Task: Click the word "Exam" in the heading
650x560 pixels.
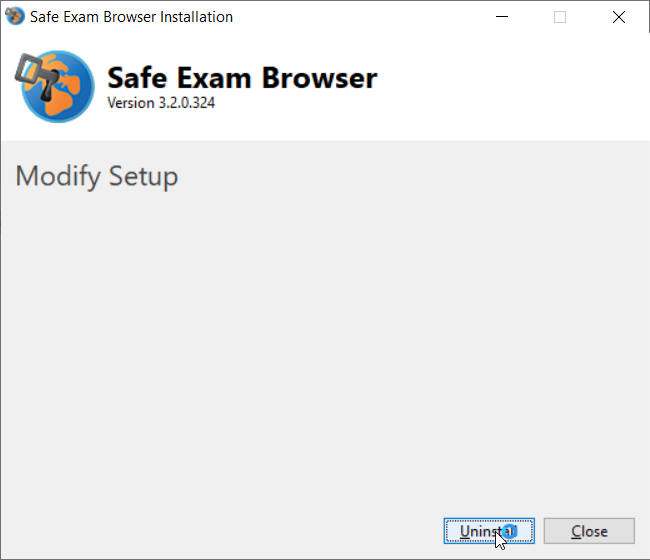Action: (214, 78)
